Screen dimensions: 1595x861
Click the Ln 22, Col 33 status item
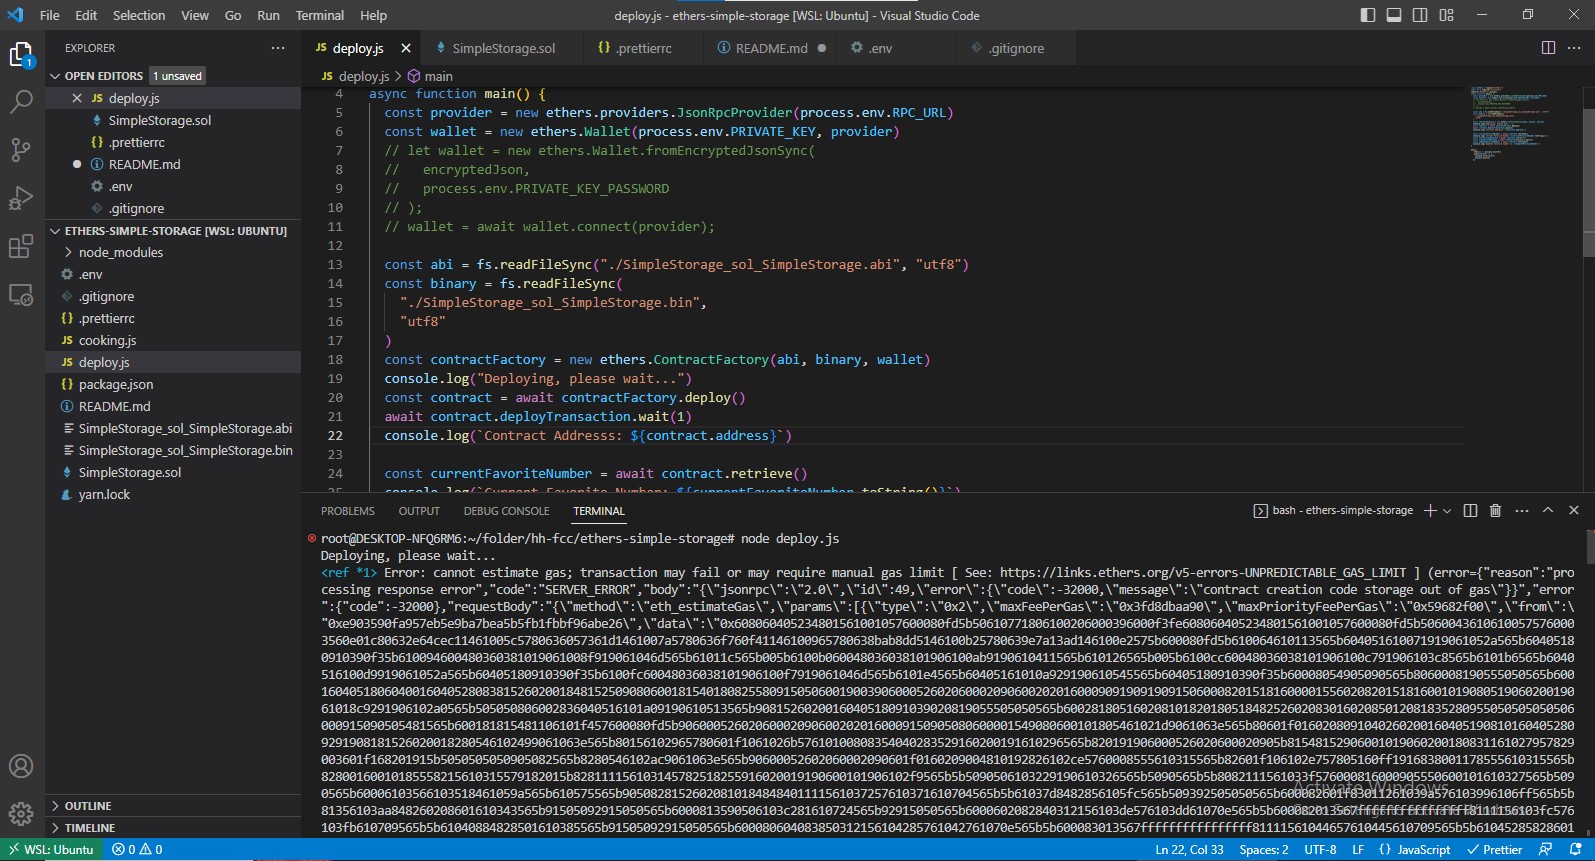pos(1189,850)
